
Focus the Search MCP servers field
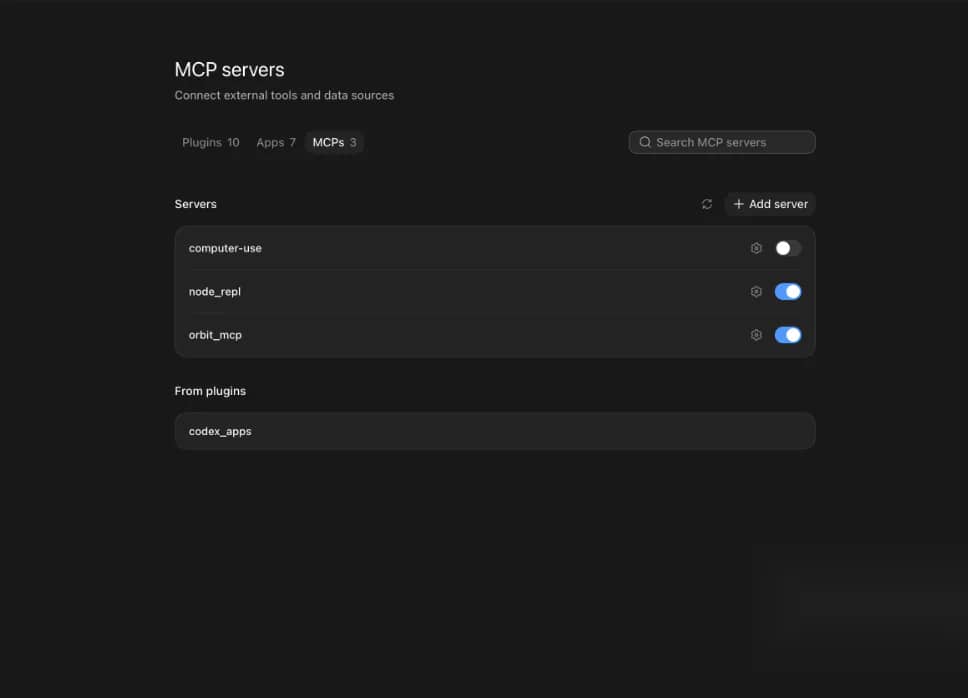[x=722, y=143]
